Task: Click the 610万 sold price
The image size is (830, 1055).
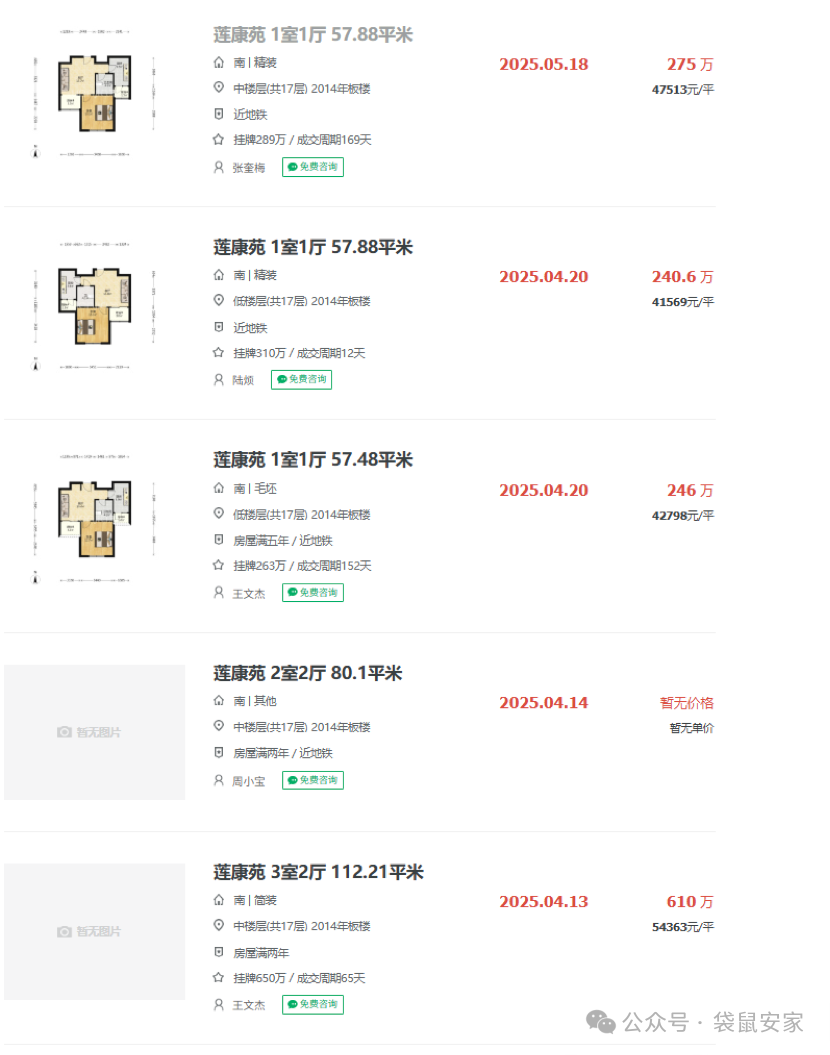Action: coord(690,902)
